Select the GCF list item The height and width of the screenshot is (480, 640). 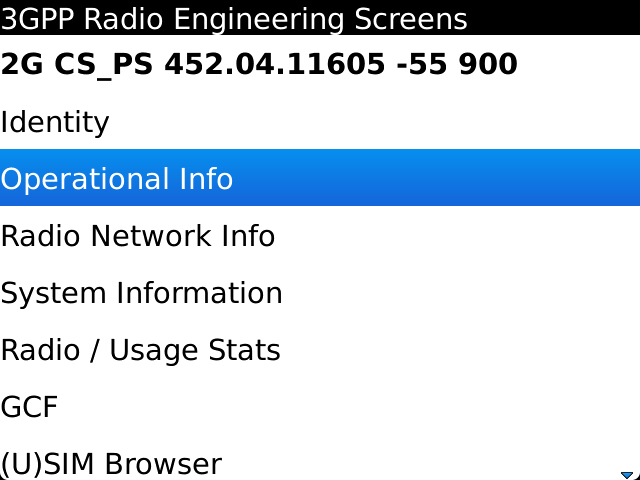30,407
